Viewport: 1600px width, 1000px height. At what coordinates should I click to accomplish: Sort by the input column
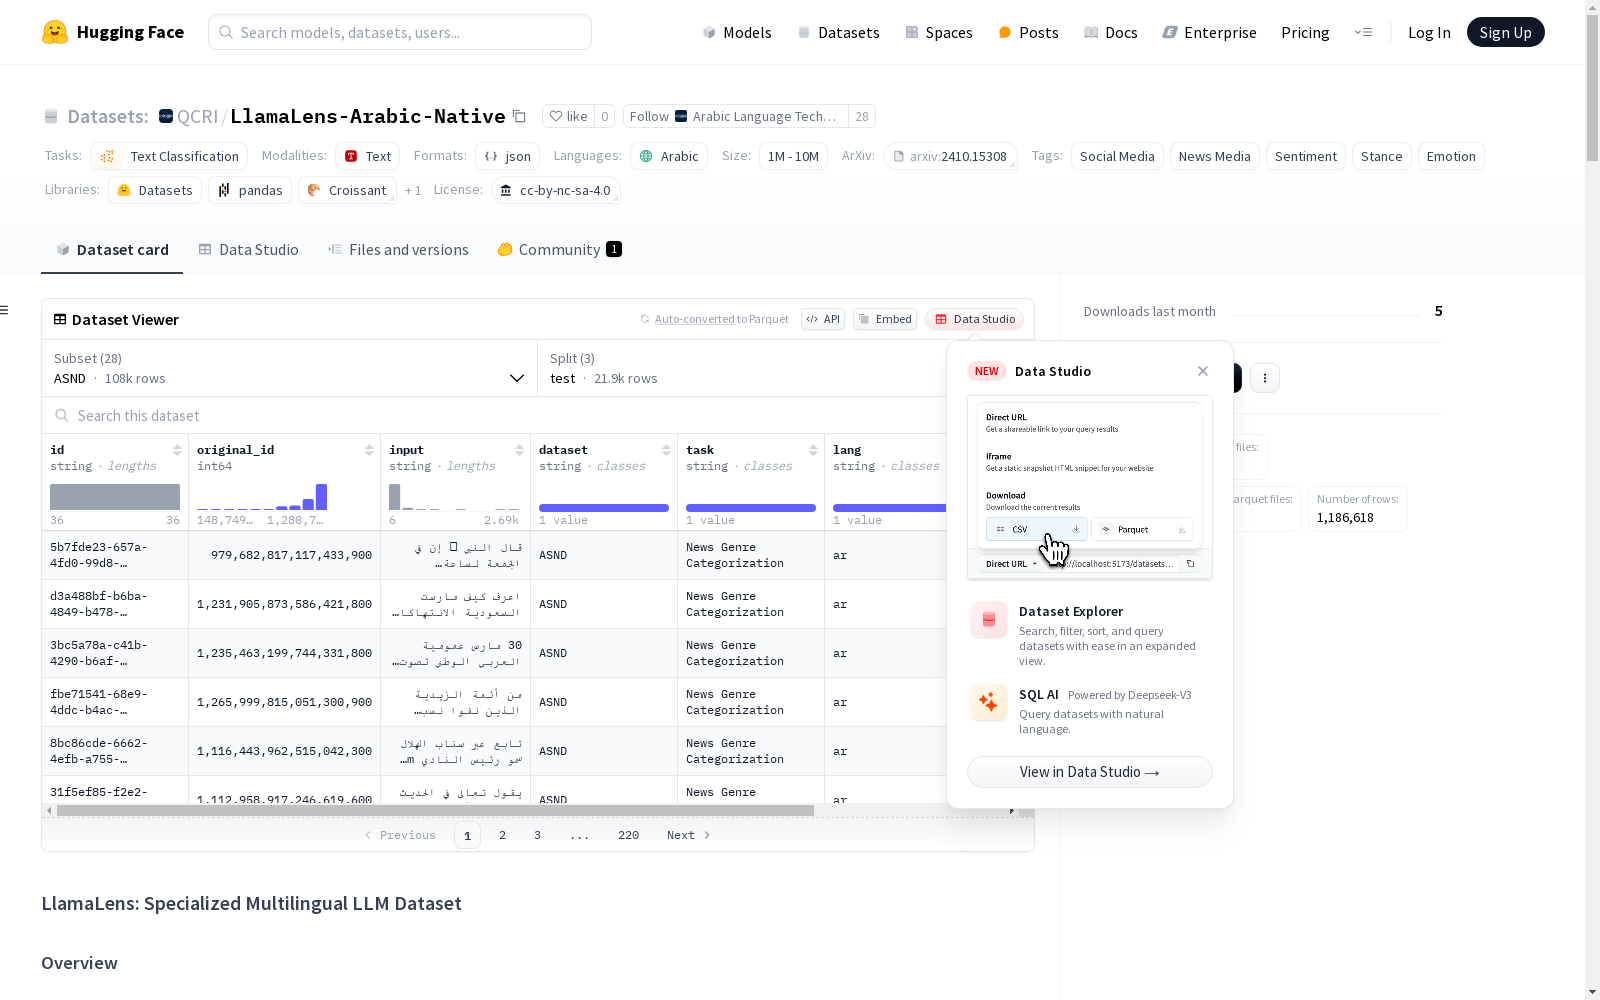519,450
